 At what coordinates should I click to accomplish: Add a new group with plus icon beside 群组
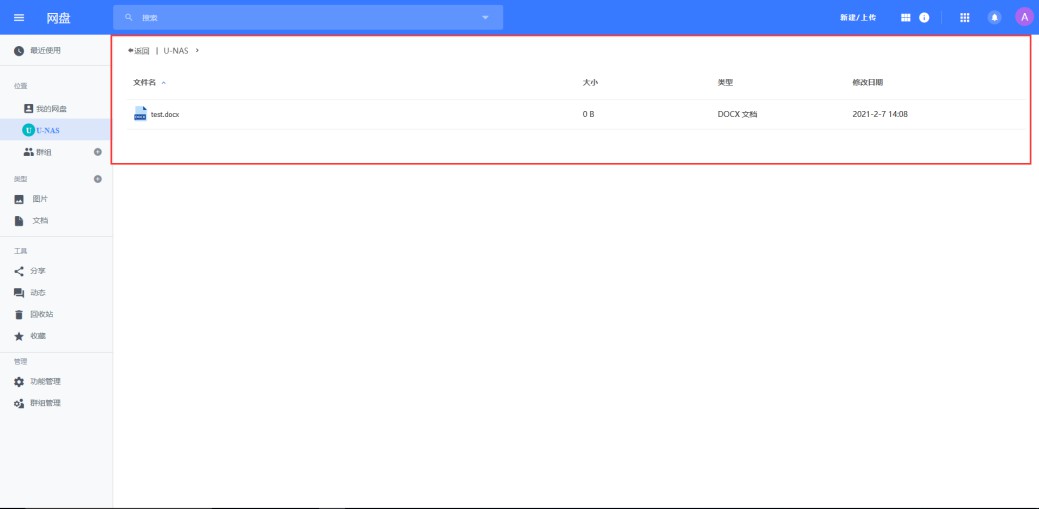pos(97,152)
